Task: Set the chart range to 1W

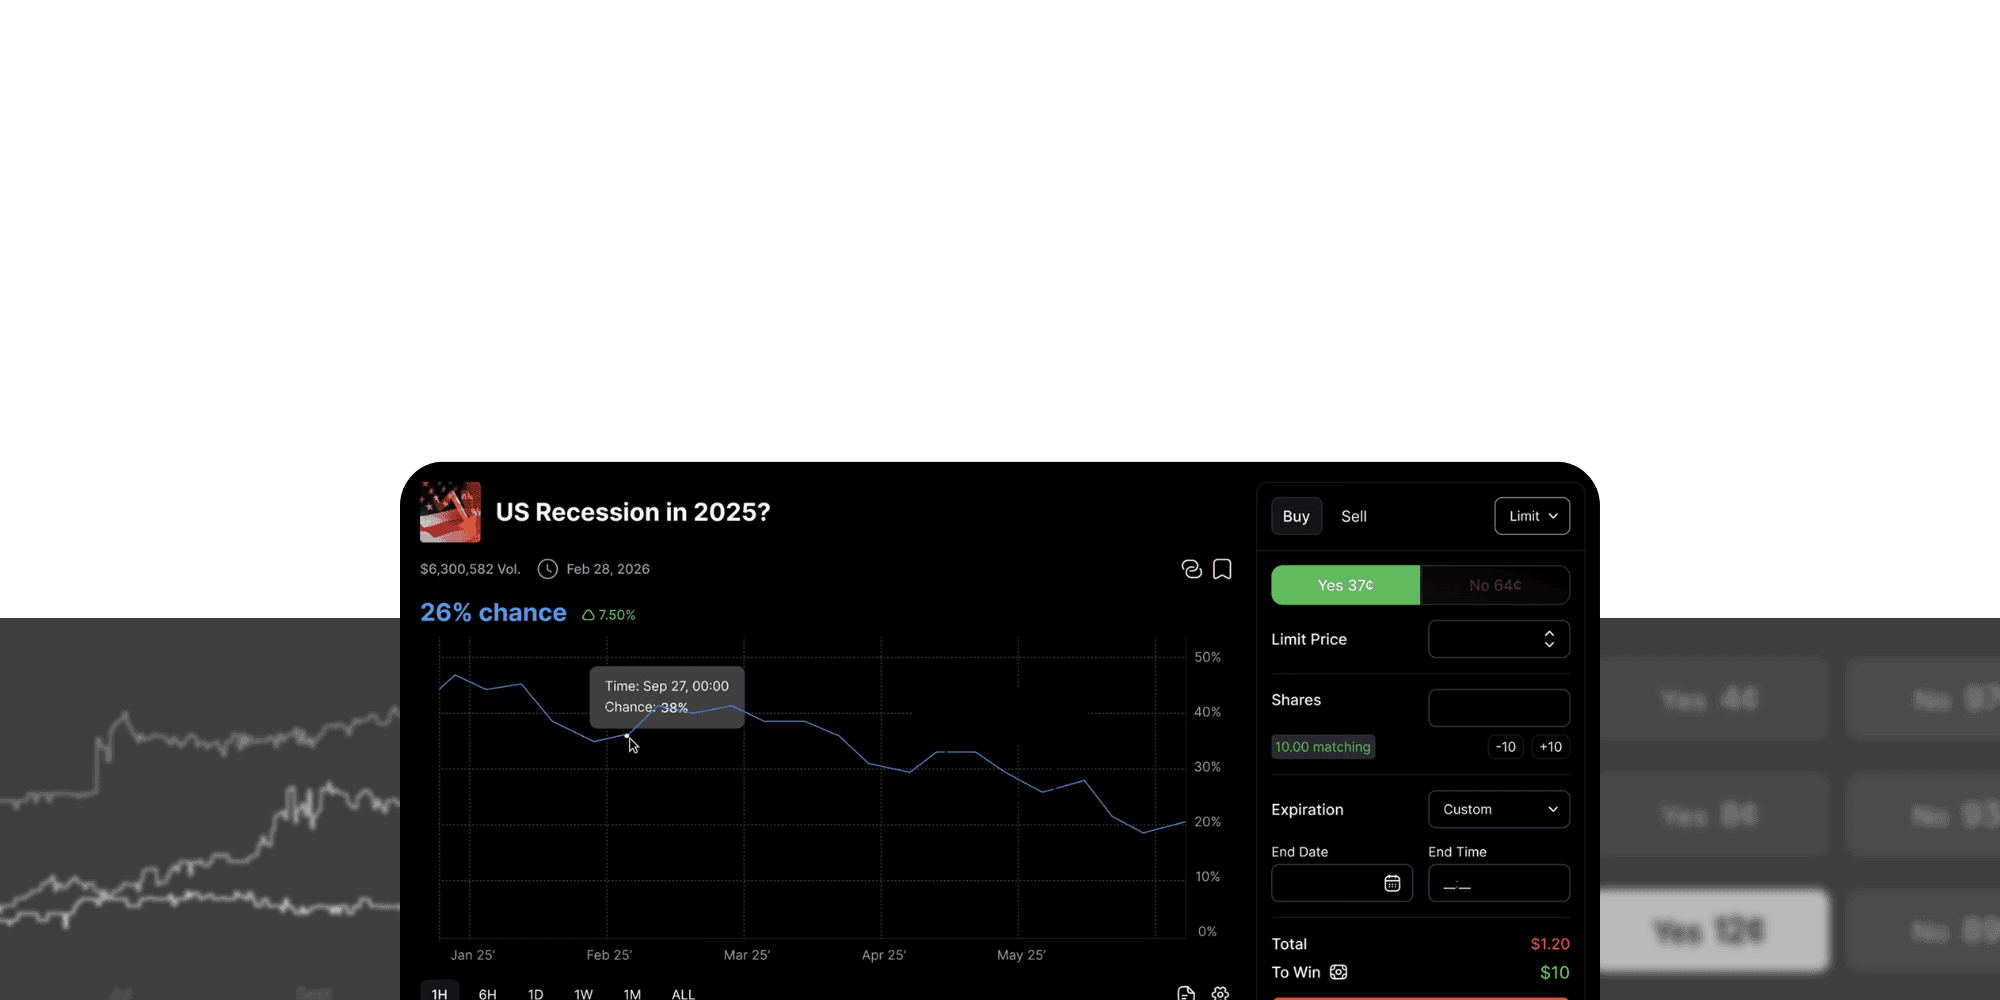Action: [583, 993]
